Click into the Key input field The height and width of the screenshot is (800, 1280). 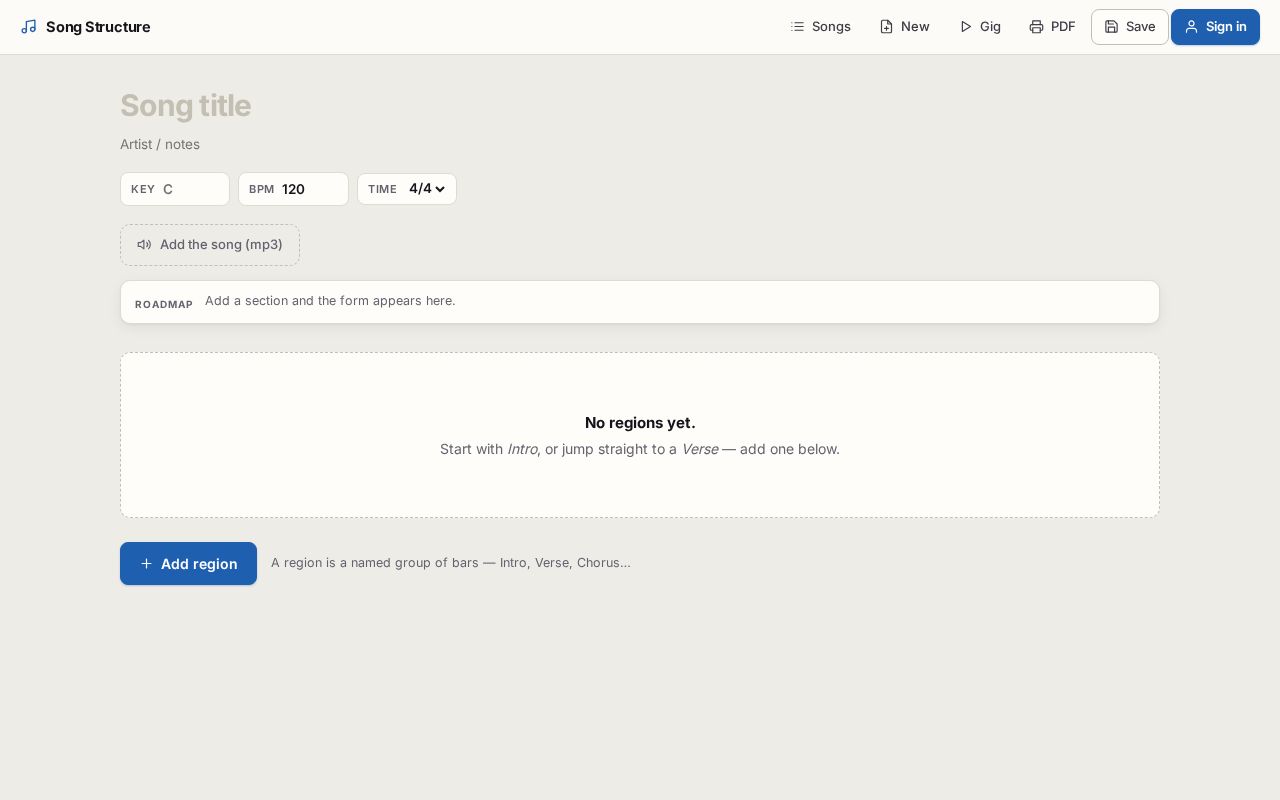[x=192, y=189]
